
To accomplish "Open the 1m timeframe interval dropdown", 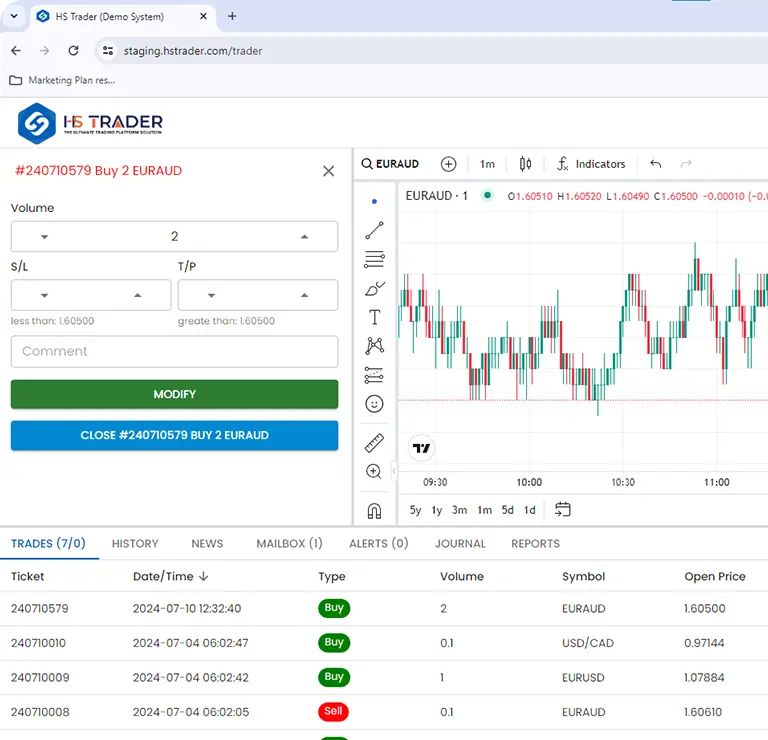I will click(x=487, y=164).
